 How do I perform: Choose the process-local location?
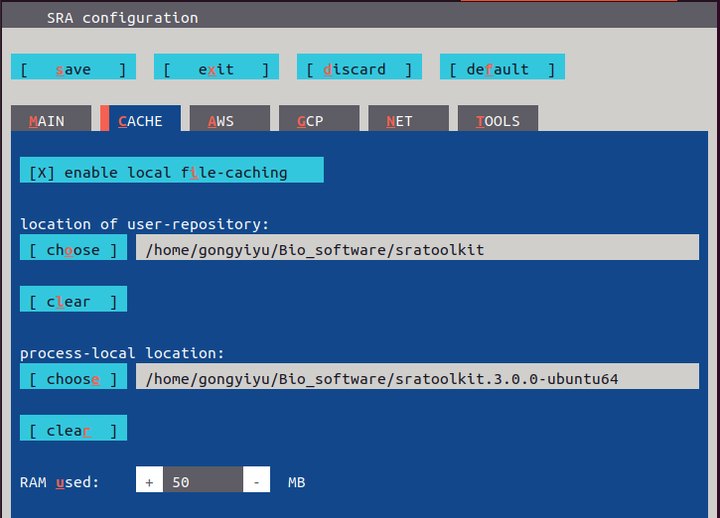pyautogui.click(x=73, y=378)
